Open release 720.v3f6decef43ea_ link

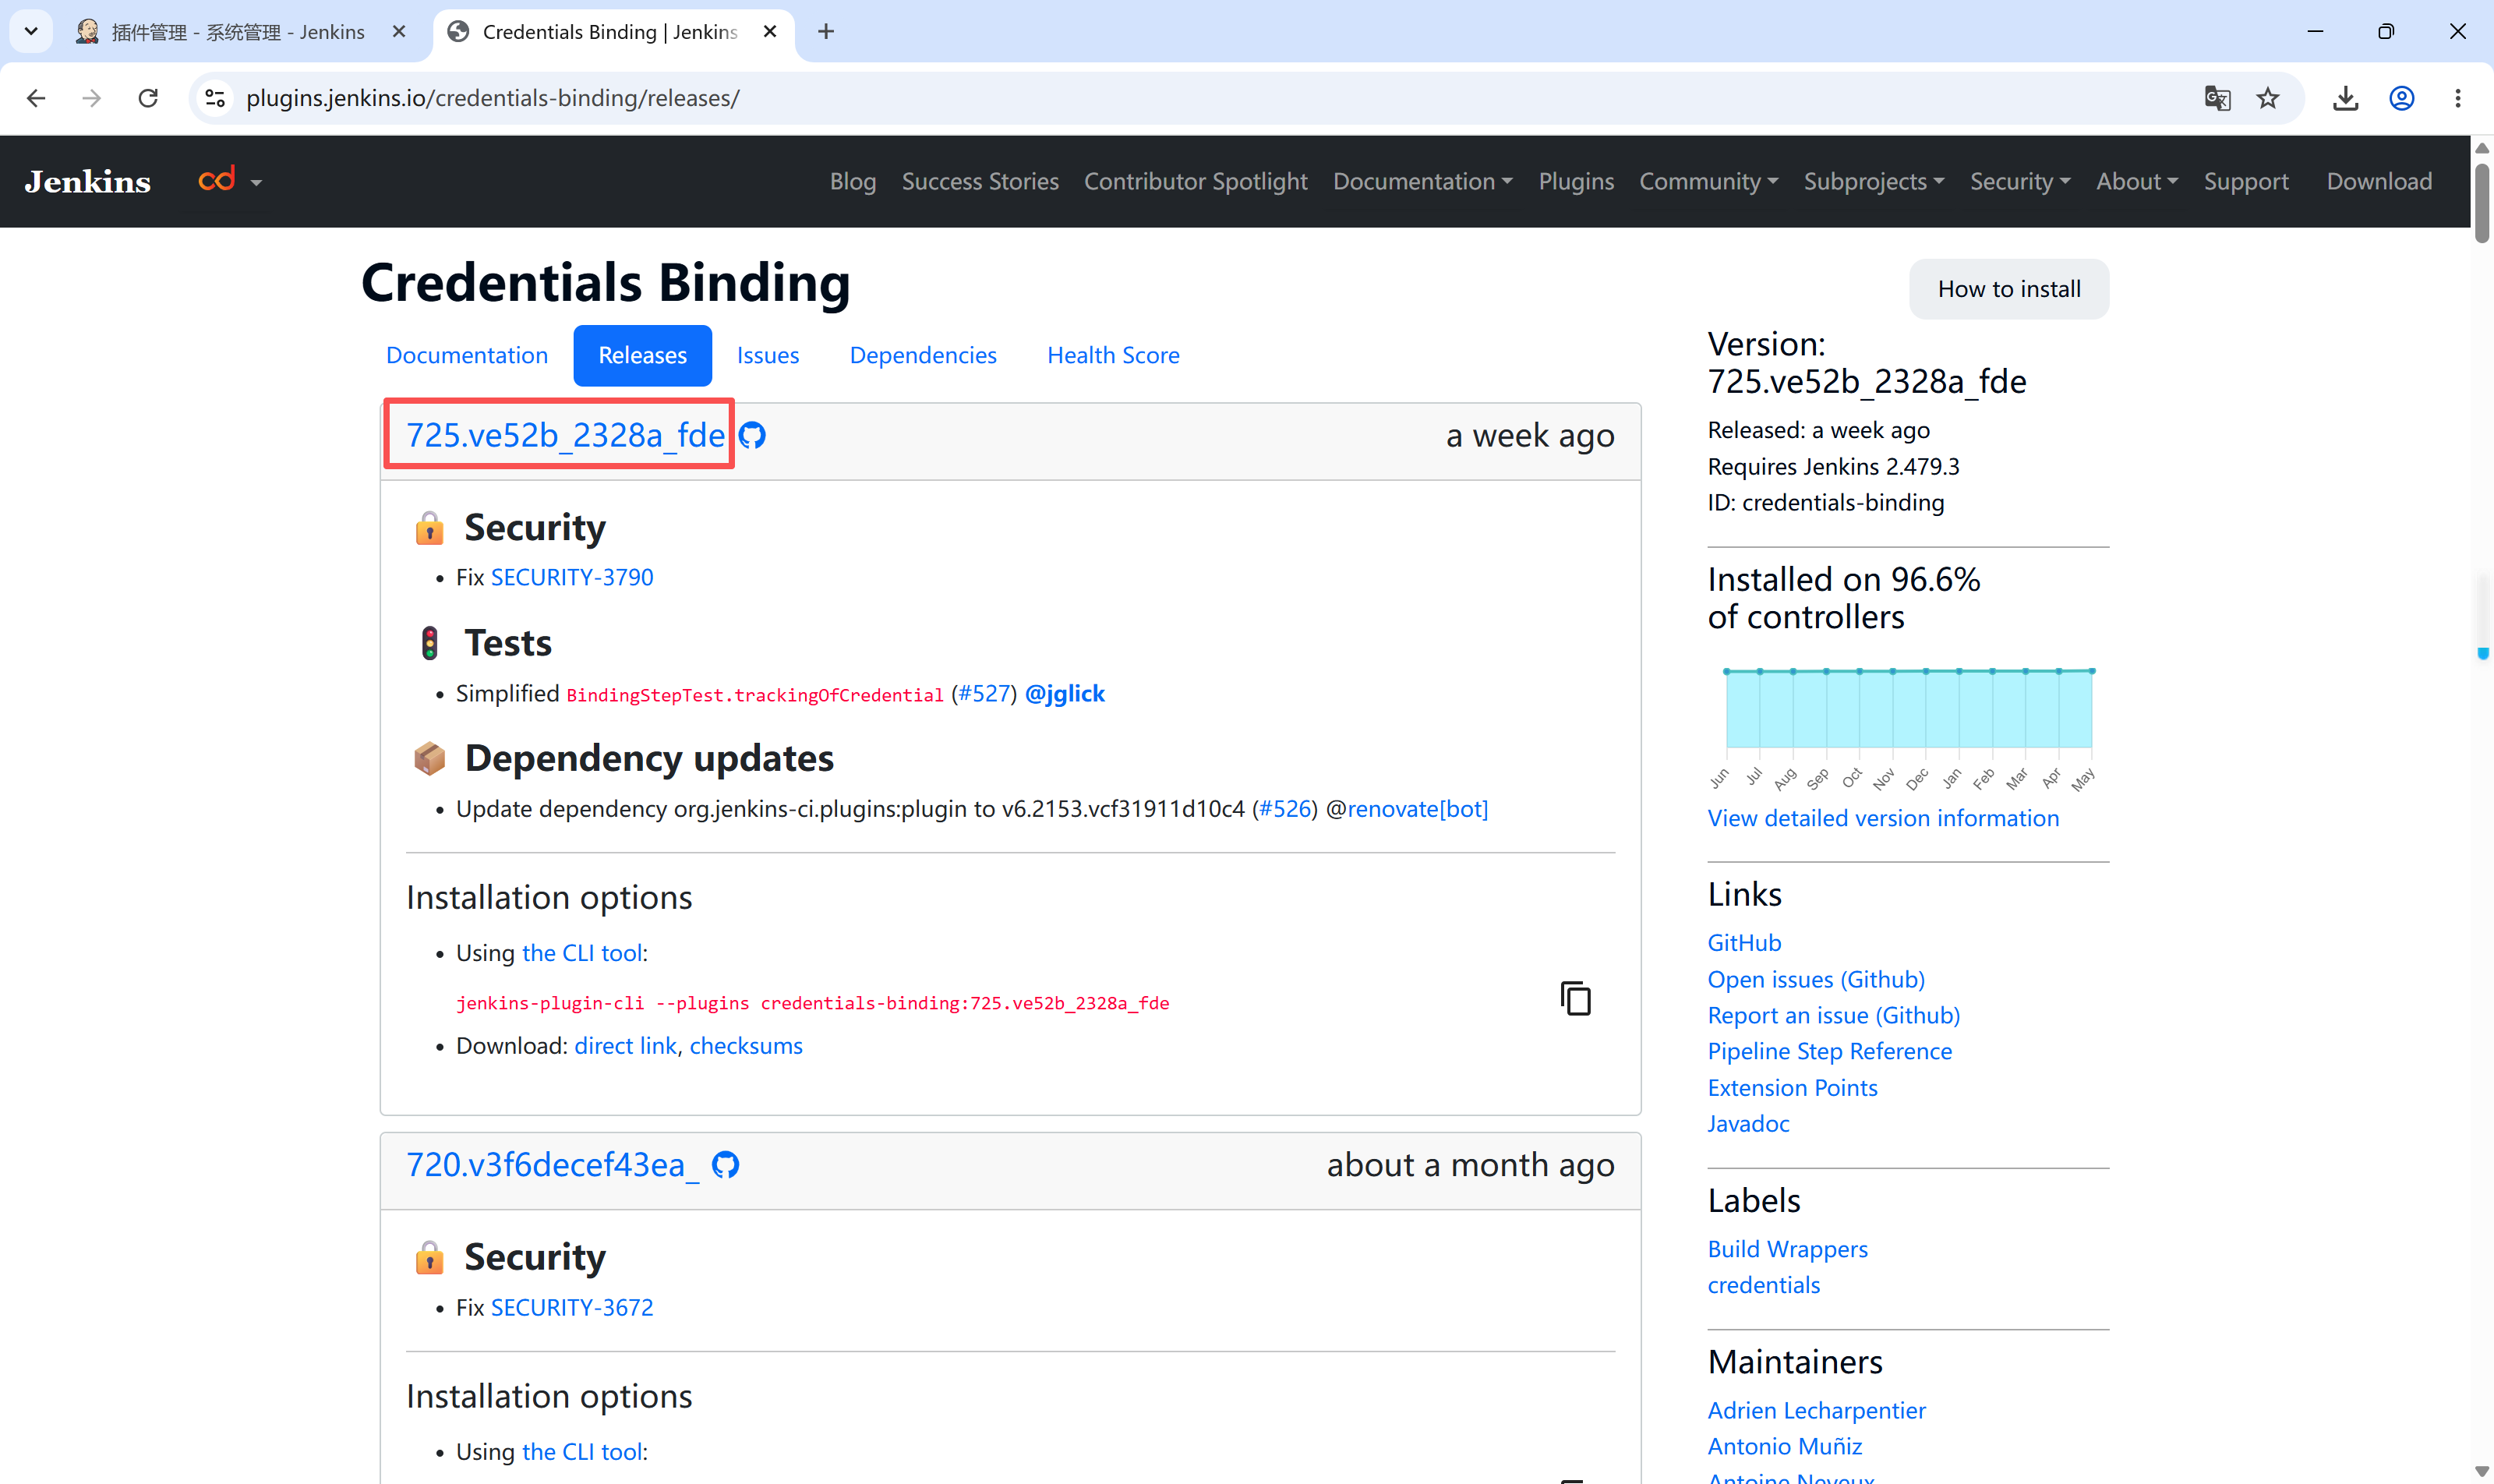click(552, 1165)
